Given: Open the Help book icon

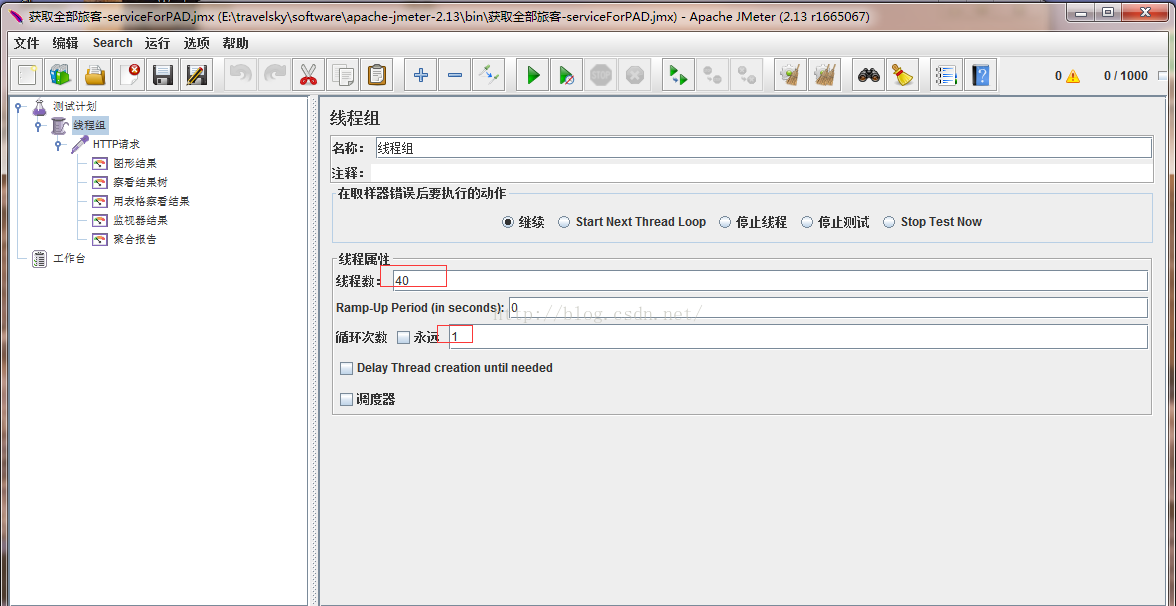Looking at the screenshot, I should (980, 75).
